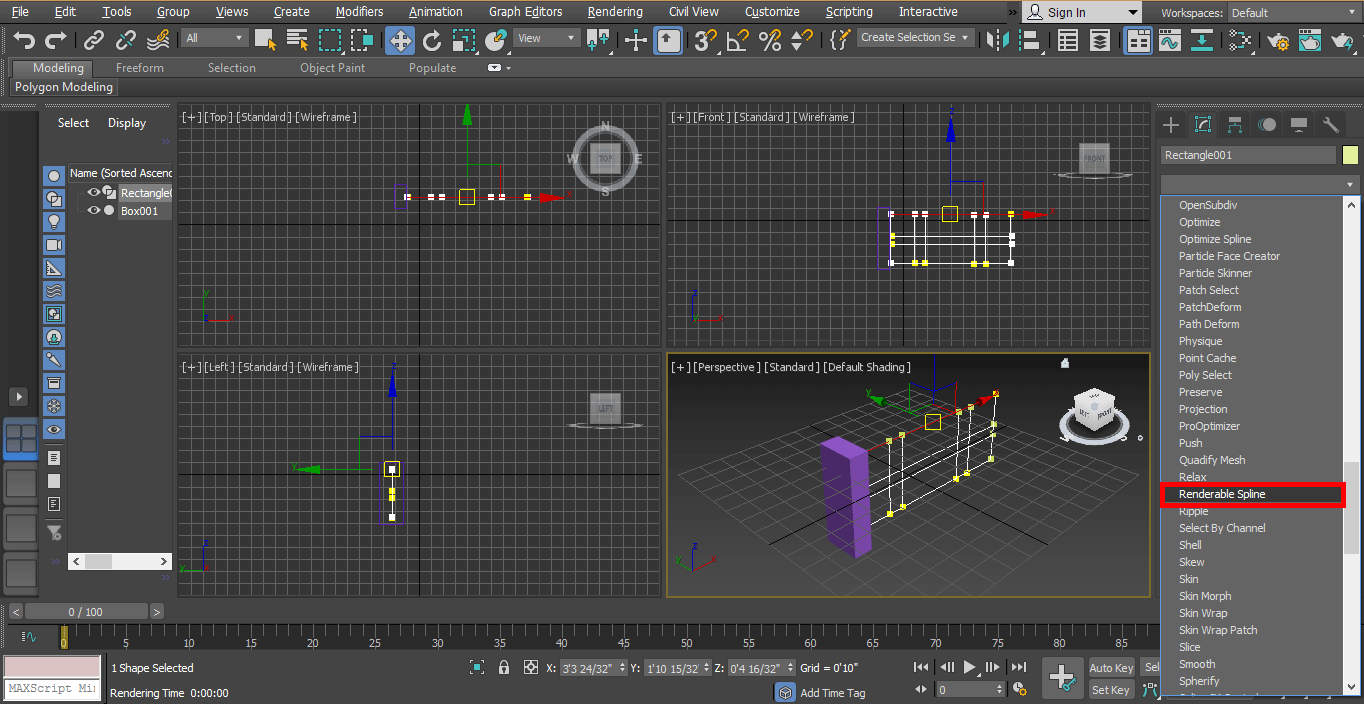Image resolution: width=1364 pixels, height=704 pixels.
Task: Click the Rectangle001 object color swatch
Action: point(1351,155)
